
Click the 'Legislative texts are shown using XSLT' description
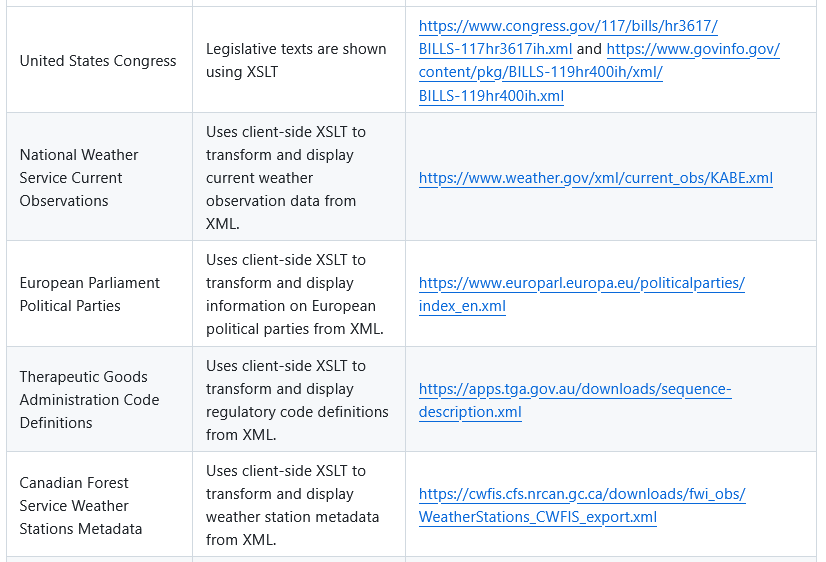pos(296,60)
